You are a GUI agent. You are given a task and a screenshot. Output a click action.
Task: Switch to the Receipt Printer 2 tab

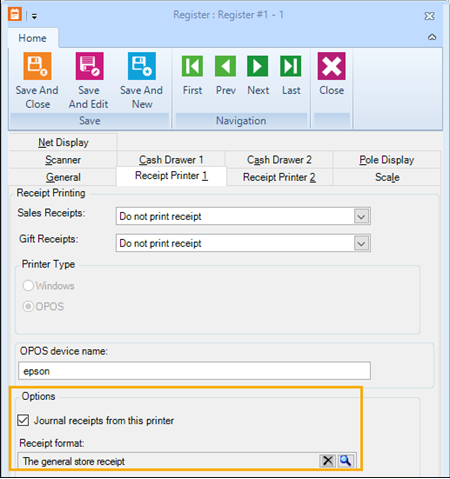pyautogui.click(x=279, y=177)
